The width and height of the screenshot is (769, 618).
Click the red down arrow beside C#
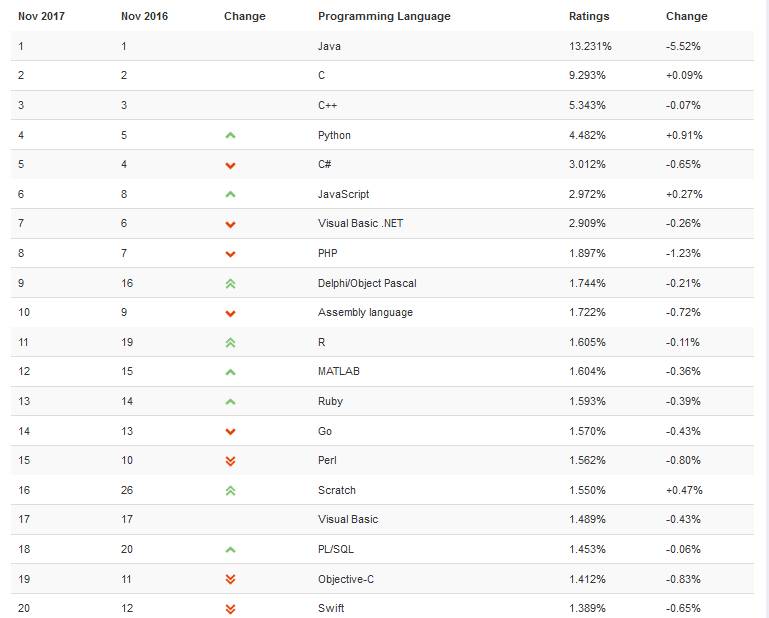230,165
